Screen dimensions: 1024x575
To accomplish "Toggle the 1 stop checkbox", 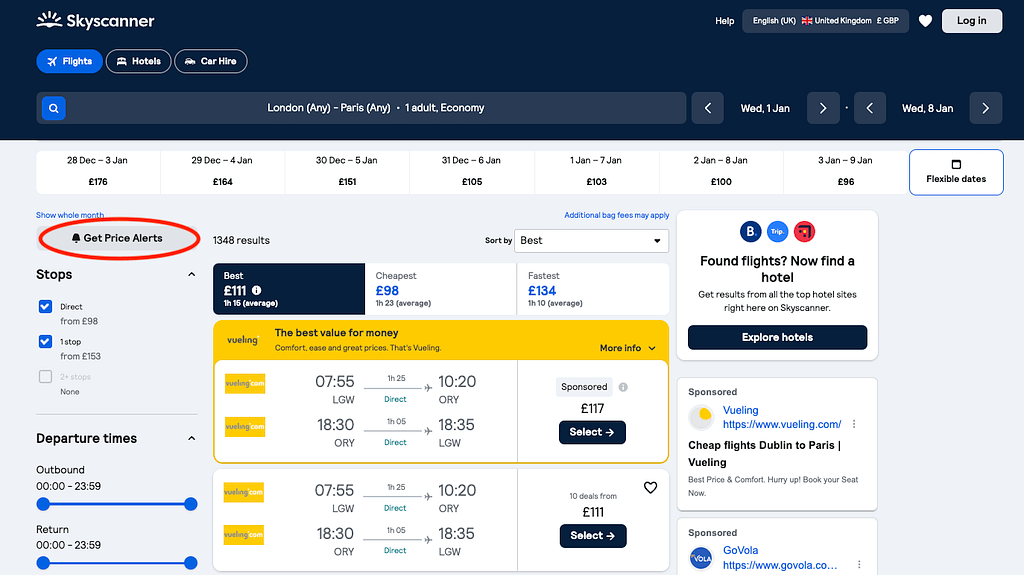I will (45, 341).
